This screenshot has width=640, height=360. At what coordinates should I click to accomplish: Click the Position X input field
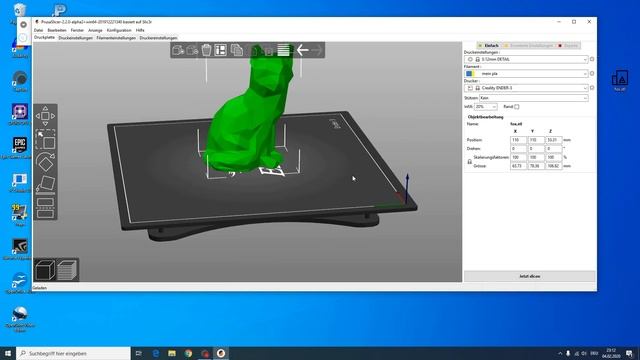tap(518, 140)
